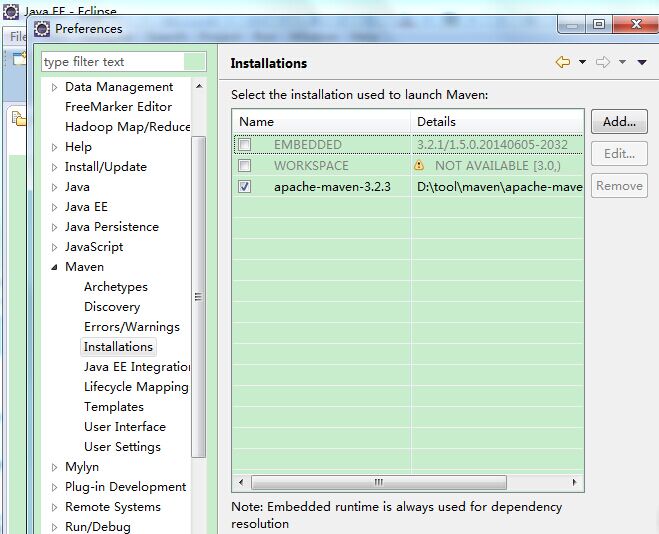Click the back navigation arrow icon
This screenshot has width=659, height=534.
(x=563, y=62)
